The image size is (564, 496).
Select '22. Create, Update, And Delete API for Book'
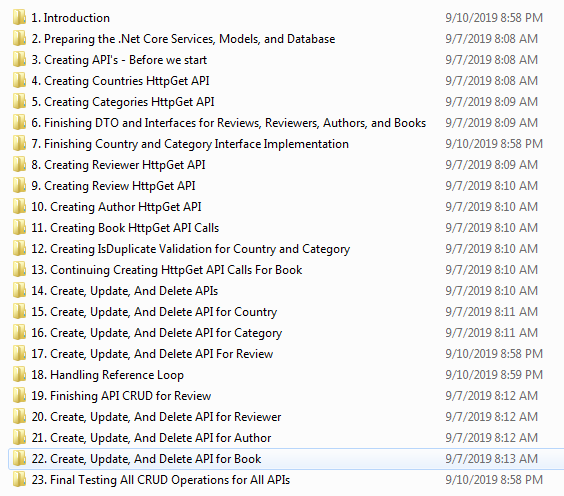tap(146, 459)
